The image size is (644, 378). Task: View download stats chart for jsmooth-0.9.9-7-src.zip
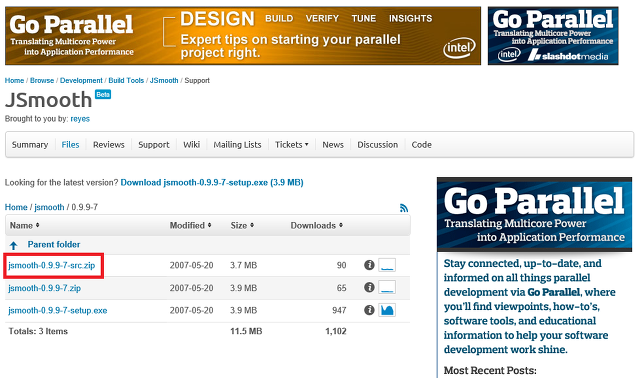point(387,265)
